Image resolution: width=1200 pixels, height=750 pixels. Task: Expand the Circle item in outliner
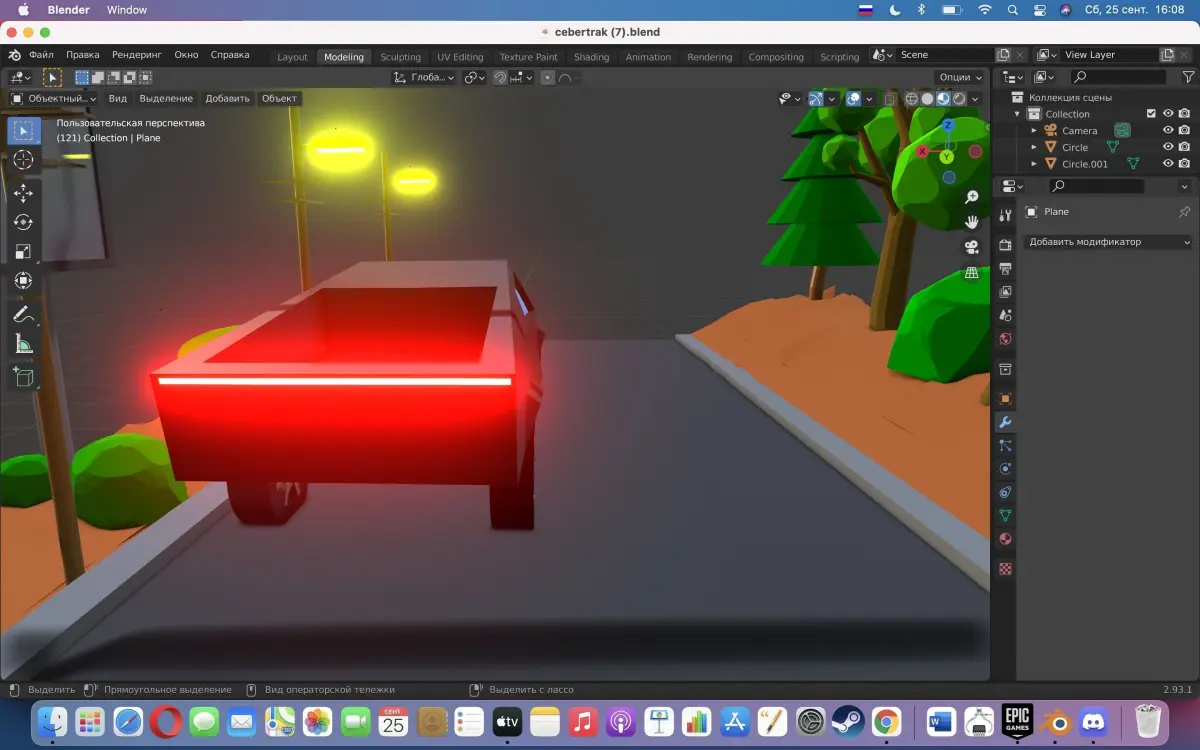pos(1034,147)
